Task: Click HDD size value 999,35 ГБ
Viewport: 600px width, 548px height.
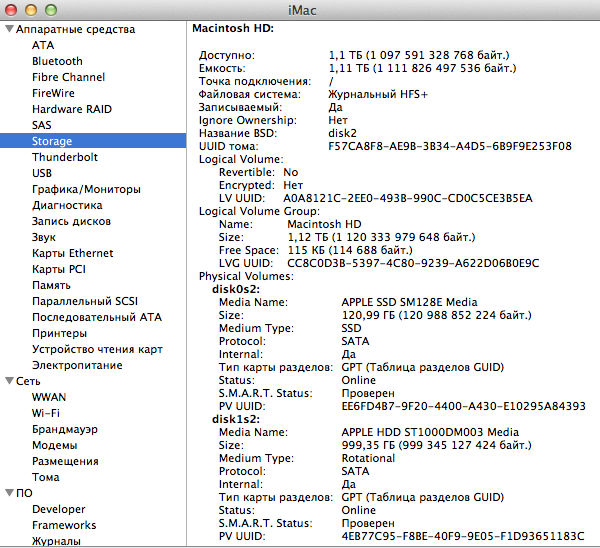Action: click(437, 445)
